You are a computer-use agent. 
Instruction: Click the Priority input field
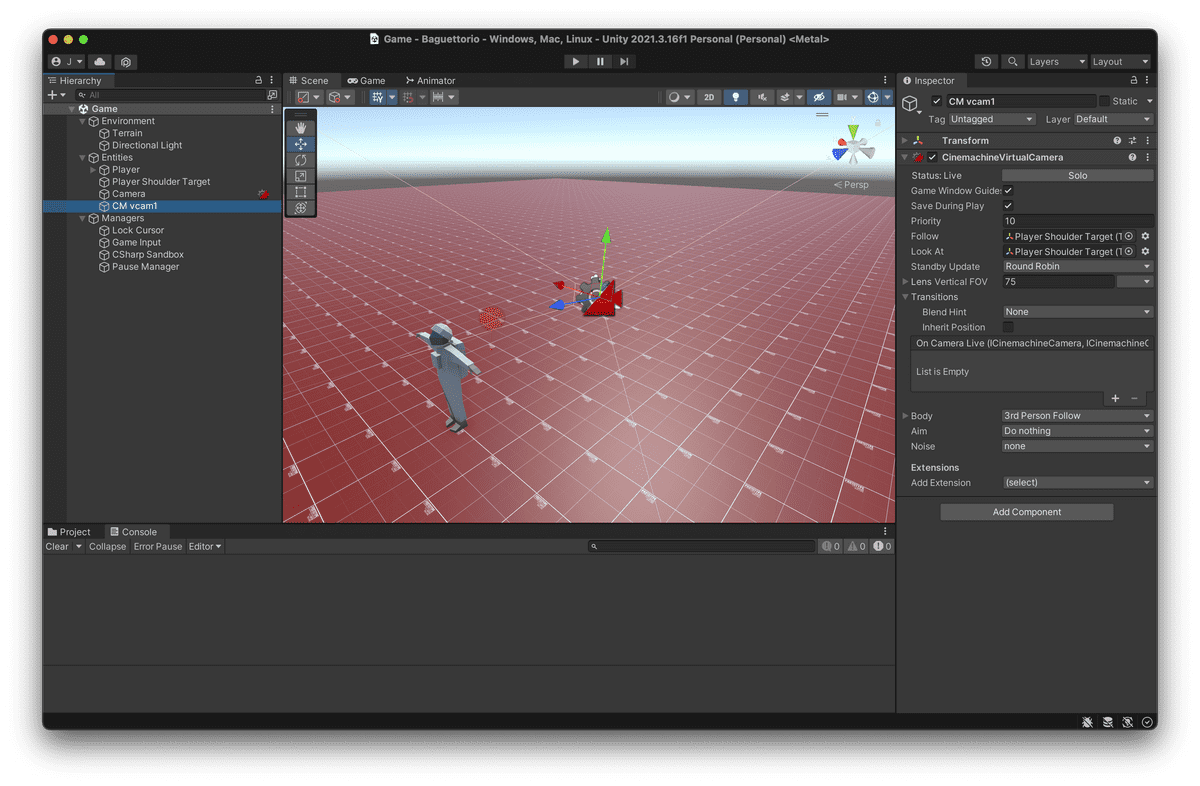point(1077,221)
